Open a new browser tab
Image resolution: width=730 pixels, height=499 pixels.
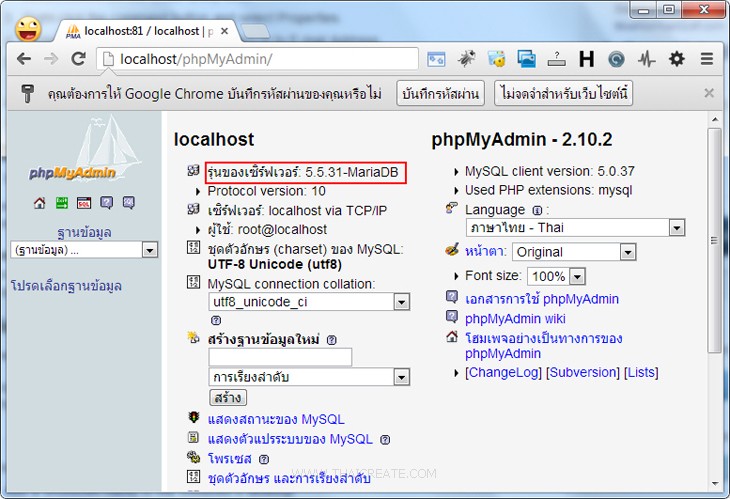pos(255,31)
